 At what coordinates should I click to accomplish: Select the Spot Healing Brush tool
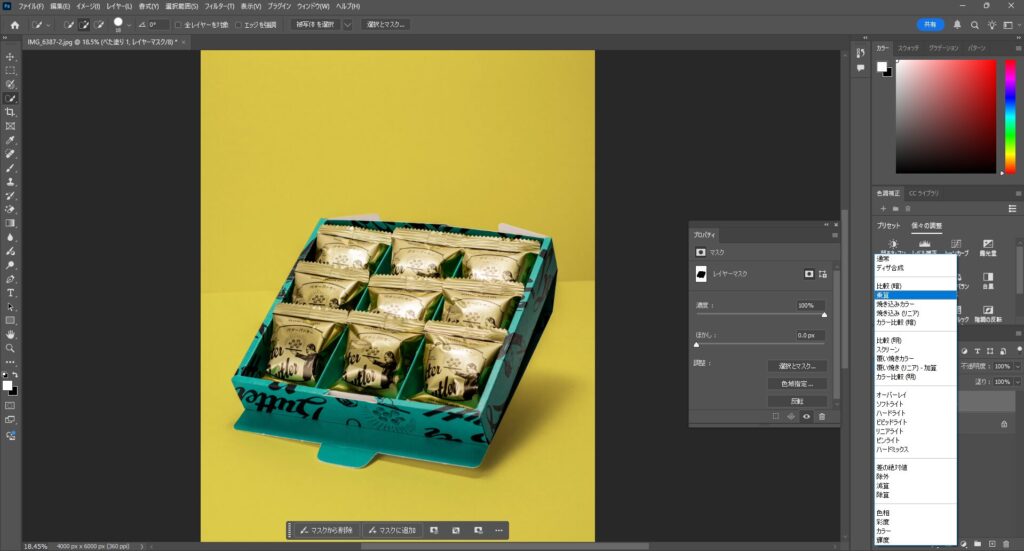point(10,154)
